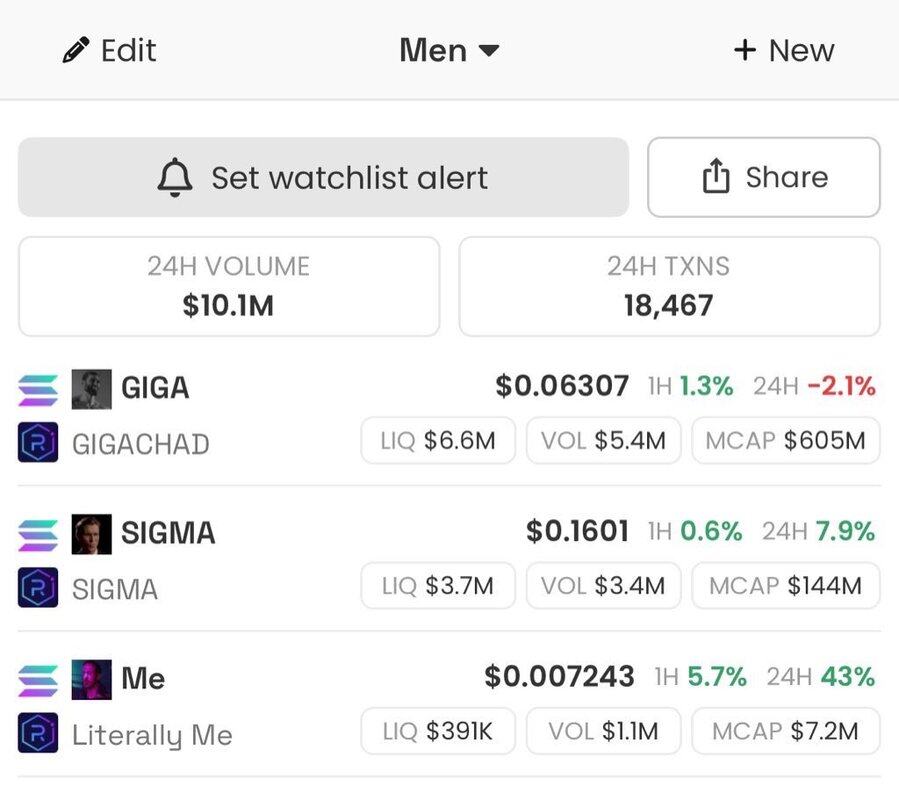Click GIGA's MCAP $605M badge

785,441
